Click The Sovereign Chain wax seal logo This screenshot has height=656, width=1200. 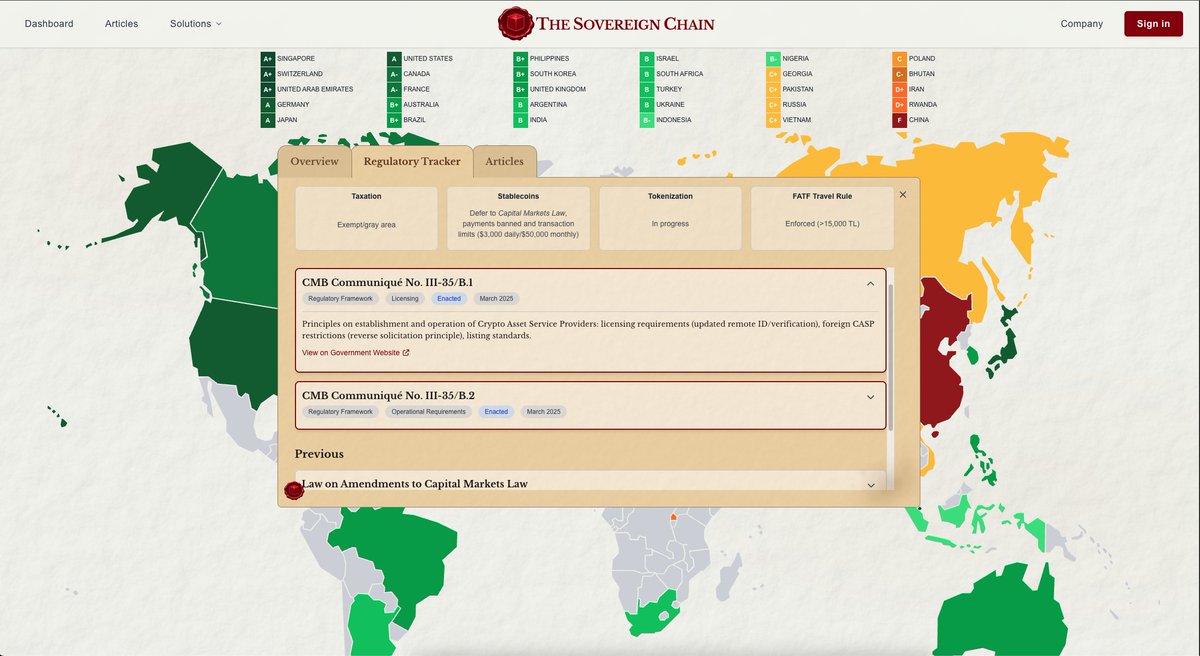[x=514, y=23]
